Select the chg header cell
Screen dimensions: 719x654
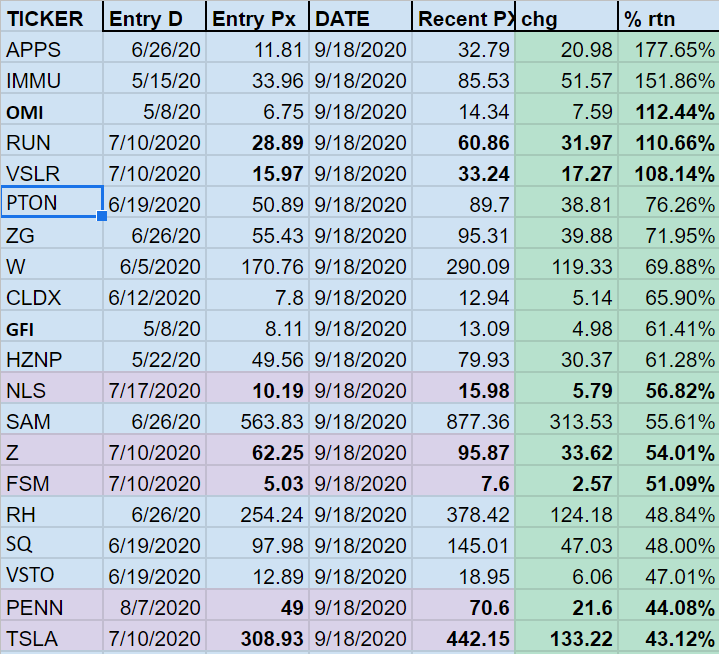[566, 17]
